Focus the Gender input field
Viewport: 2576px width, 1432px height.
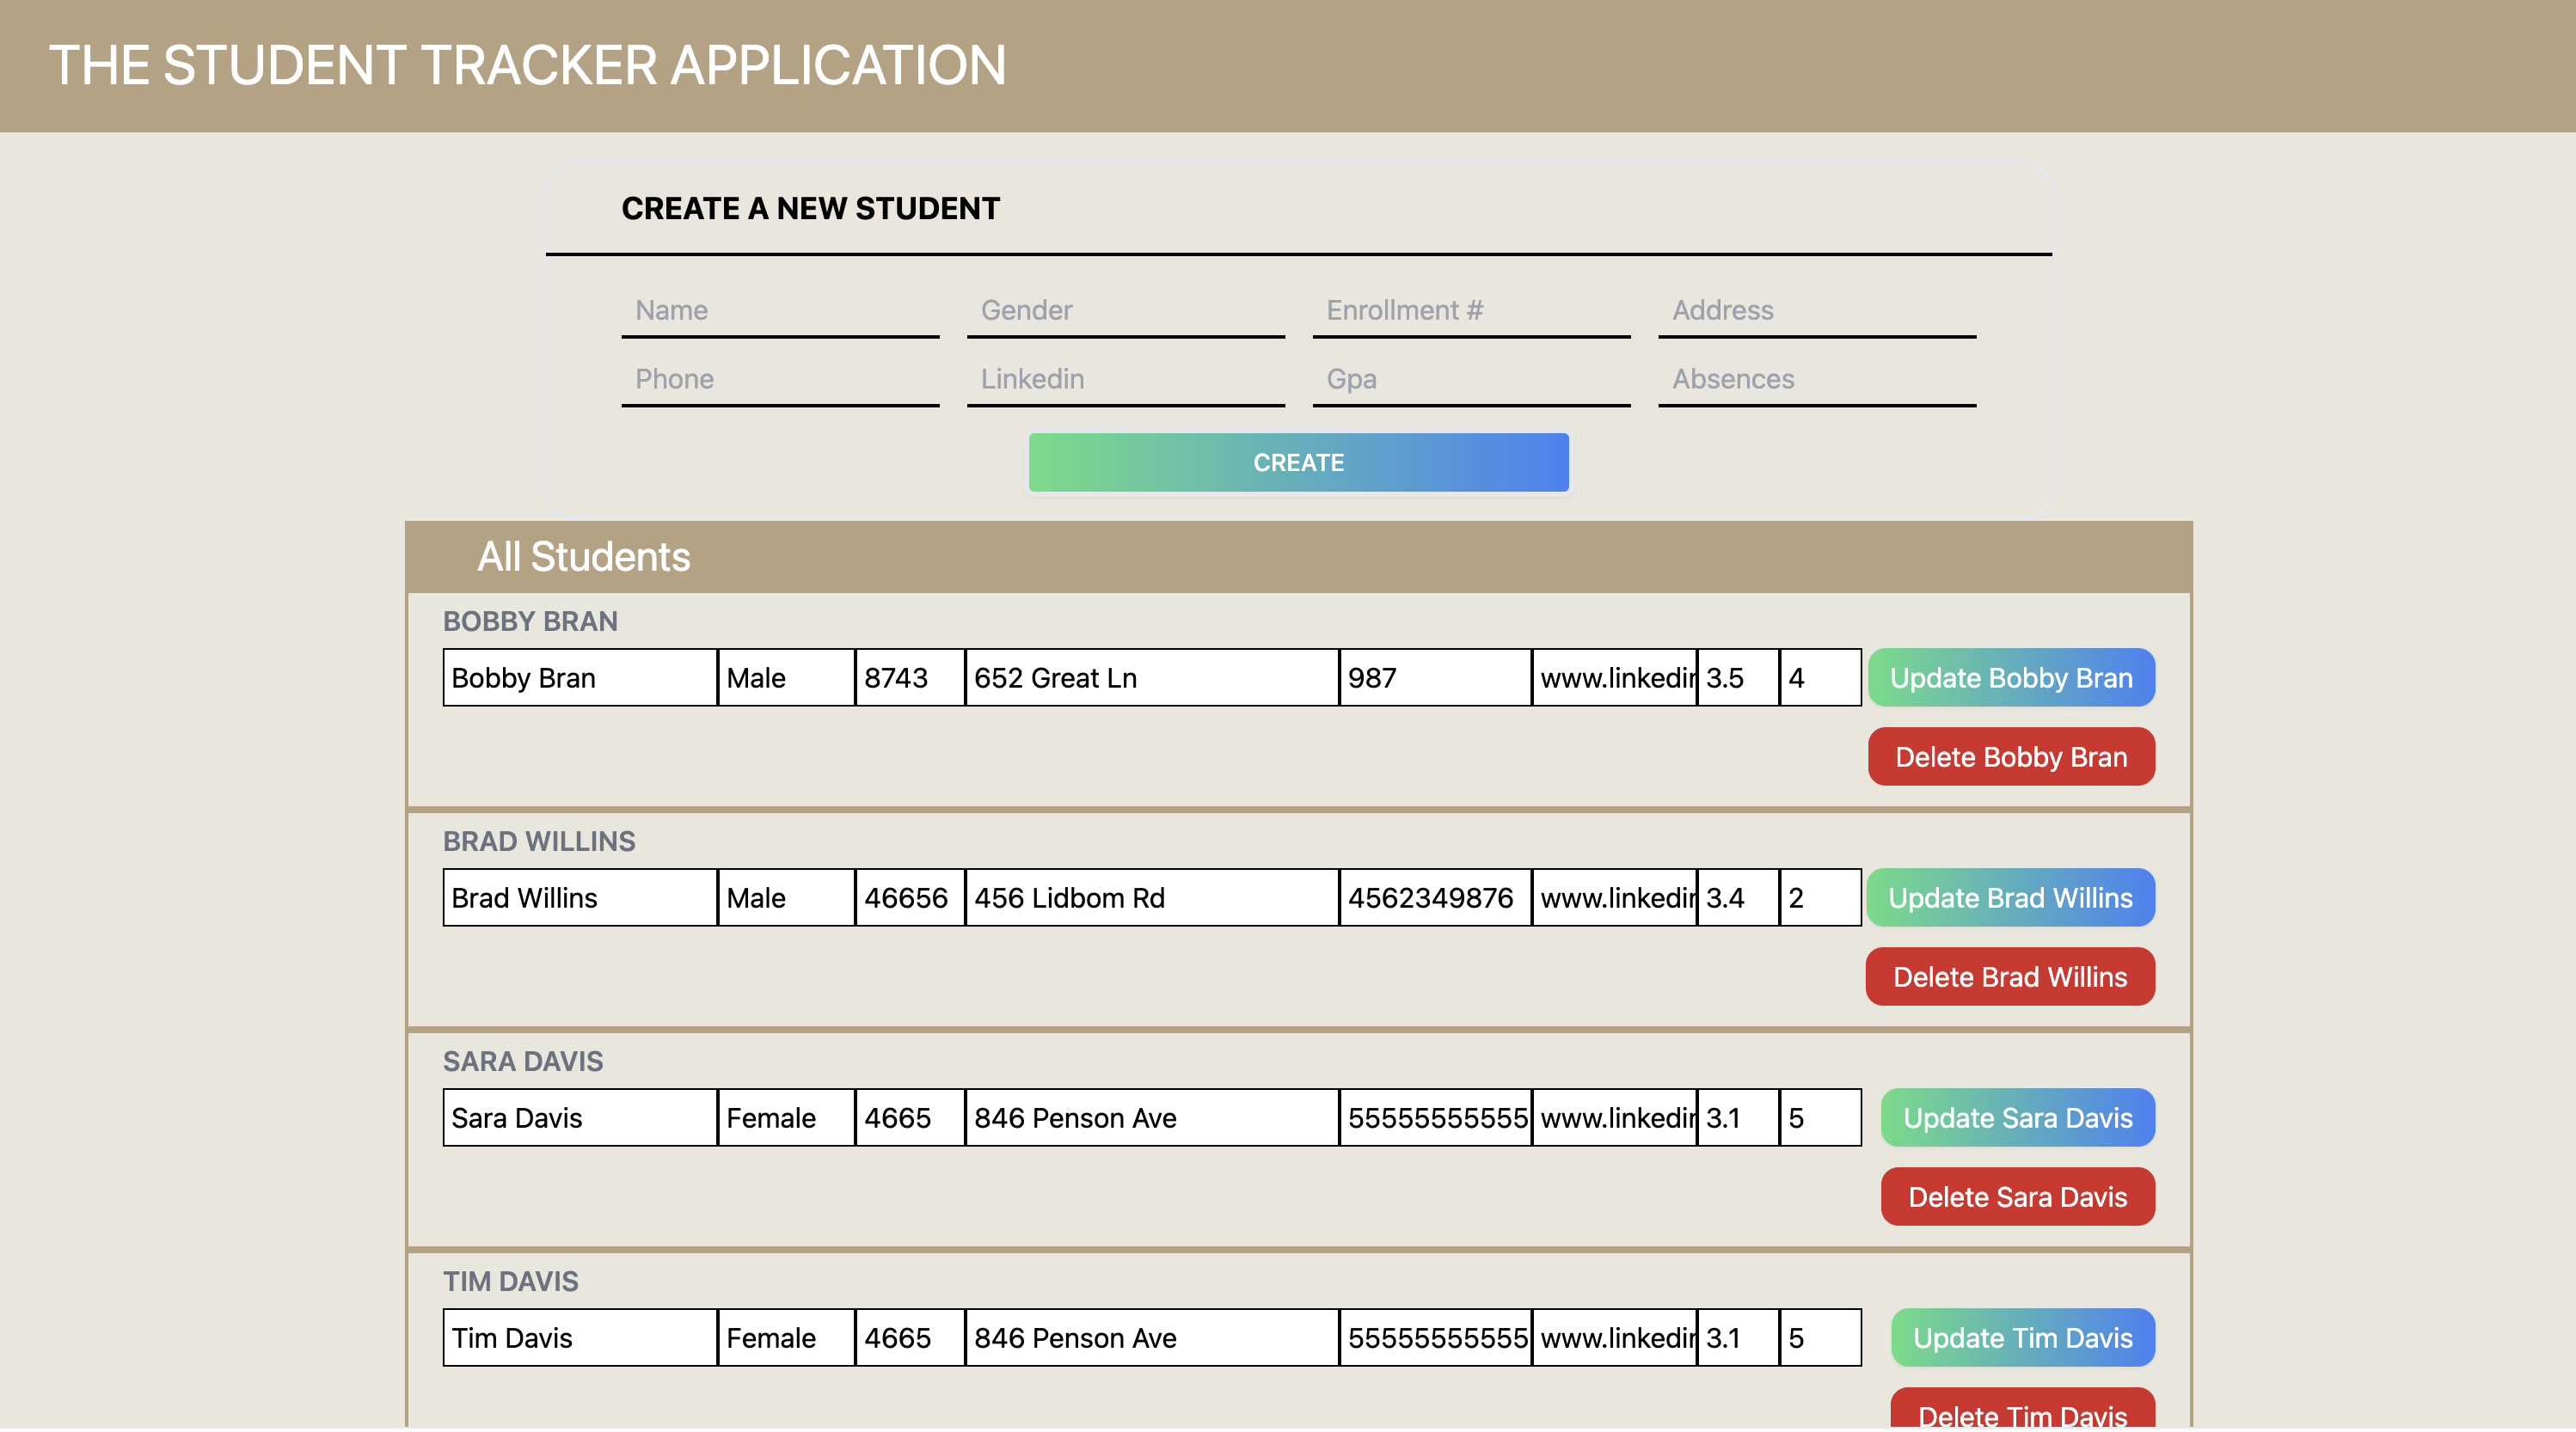point(1125,311)
